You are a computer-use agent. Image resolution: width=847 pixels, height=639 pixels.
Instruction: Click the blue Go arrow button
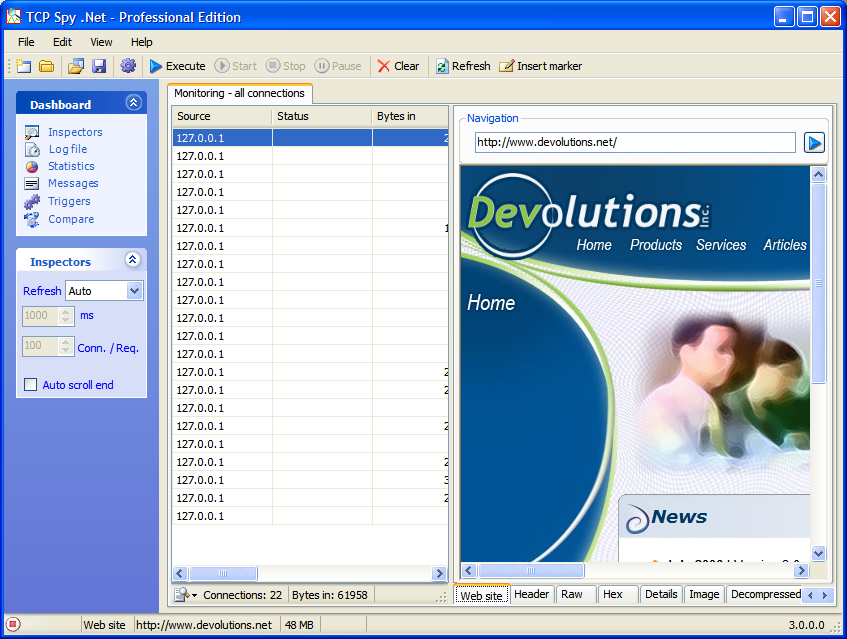point(814,143)
